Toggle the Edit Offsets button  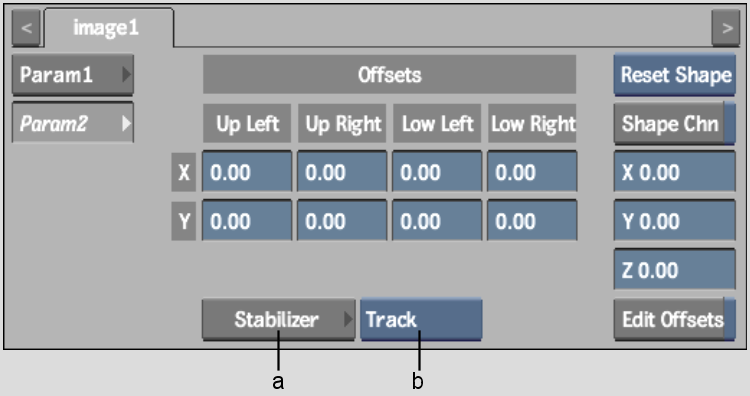point(674,319)
